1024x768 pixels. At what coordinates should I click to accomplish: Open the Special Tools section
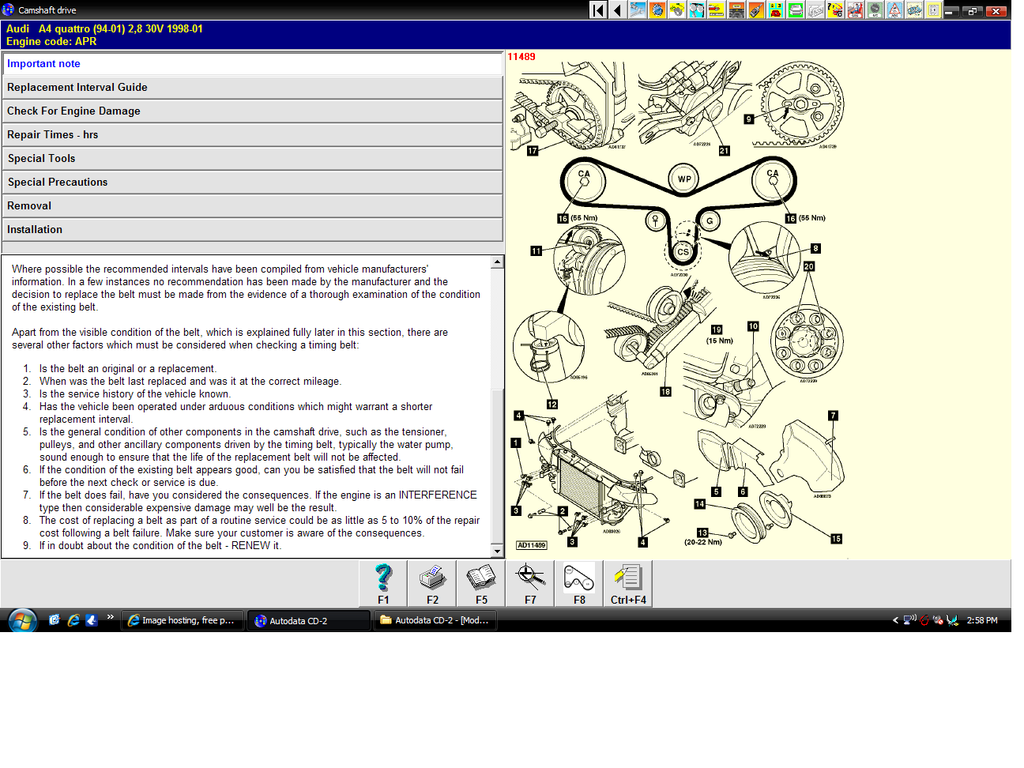[253, 159]
